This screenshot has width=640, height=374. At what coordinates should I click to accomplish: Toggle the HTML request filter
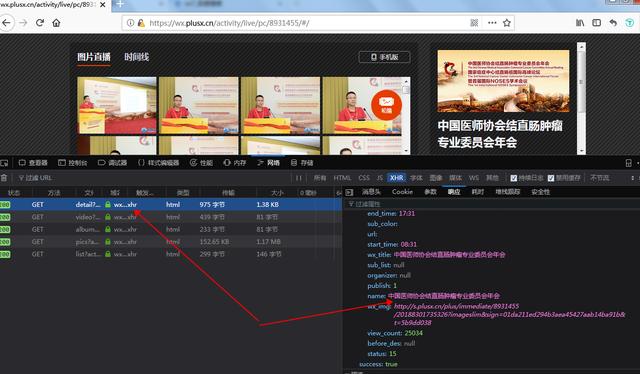pos(342,178)
